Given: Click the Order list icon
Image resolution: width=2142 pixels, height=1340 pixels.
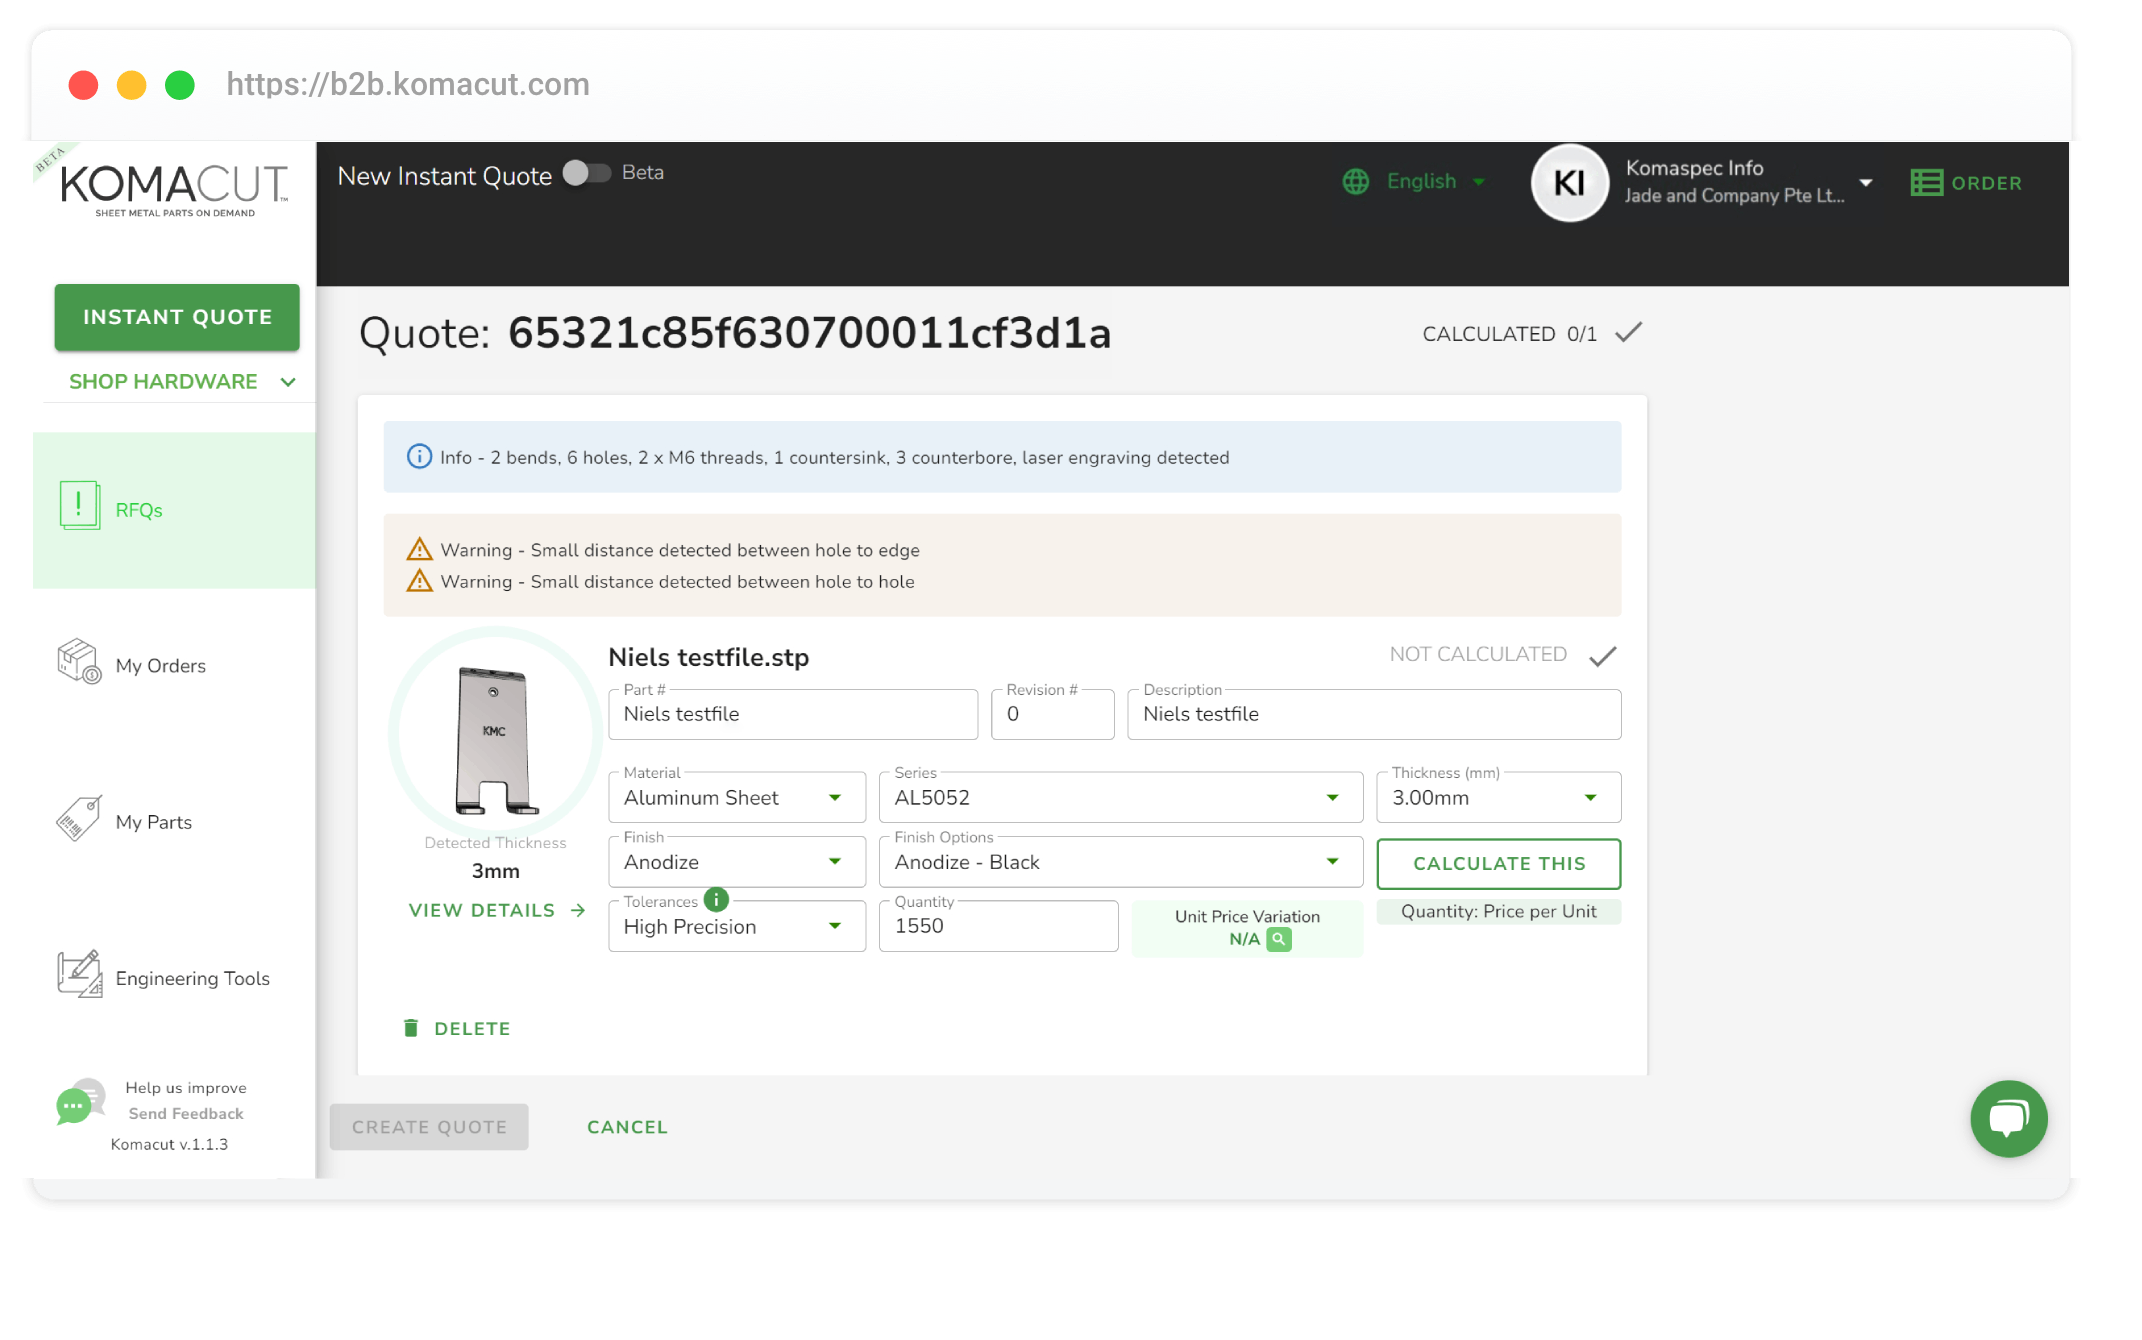Looking at the screenshot, I should pyautogui.click(x=1926, y=183).
